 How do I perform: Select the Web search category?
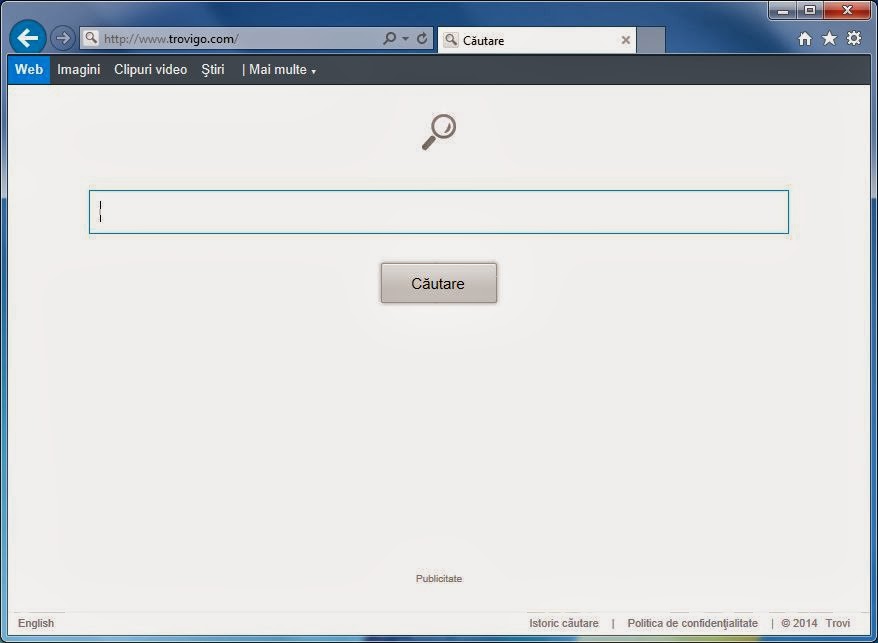pyautogui.click(x=29, y=69)
